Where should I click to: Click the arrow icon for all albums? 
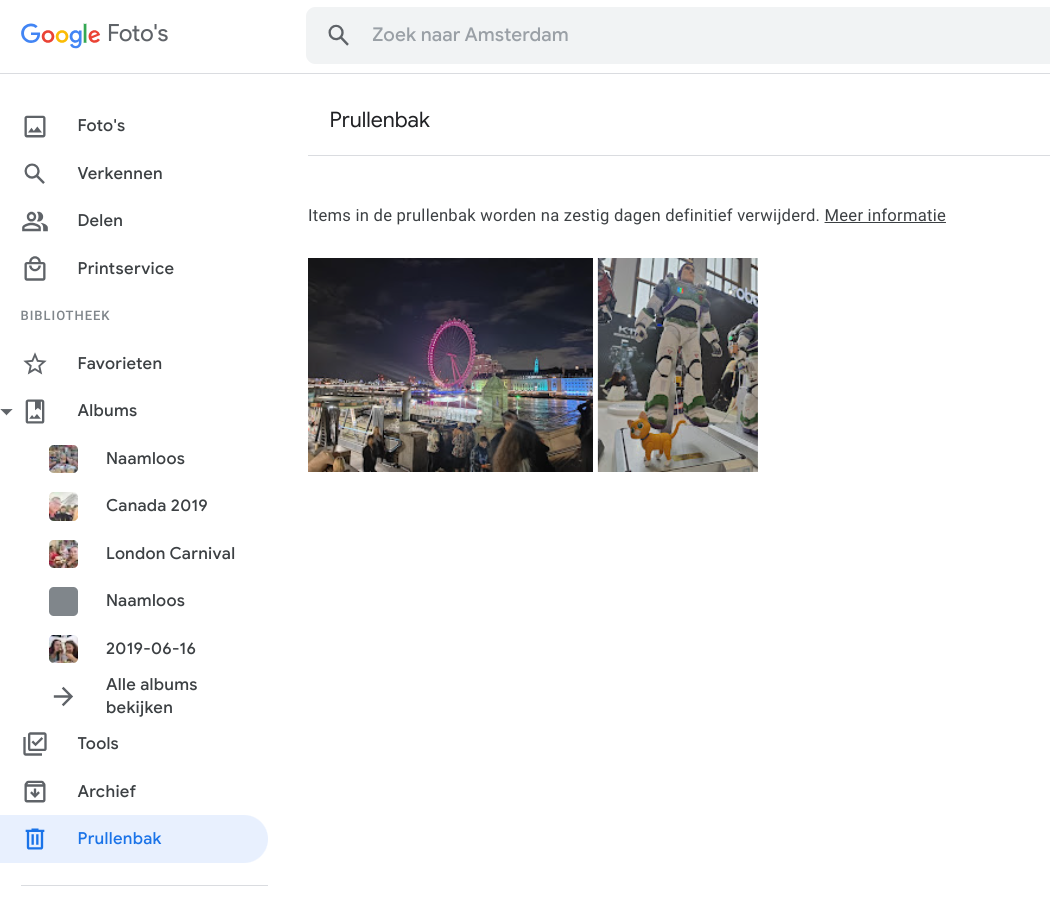click(64, 697)
